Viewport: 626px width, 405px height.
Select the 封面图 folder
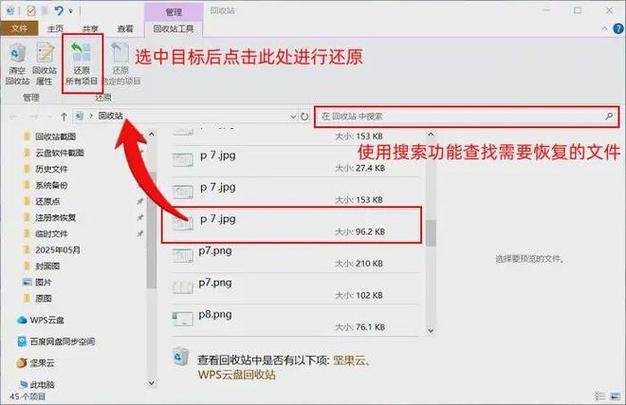click(x=48, y=266)
